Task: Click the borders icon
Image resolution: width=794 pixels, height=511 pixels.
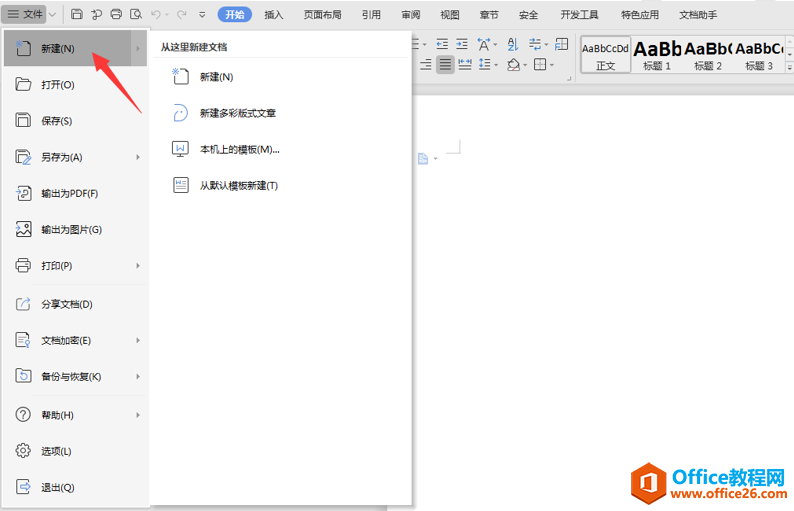Action: pos(540,64)
